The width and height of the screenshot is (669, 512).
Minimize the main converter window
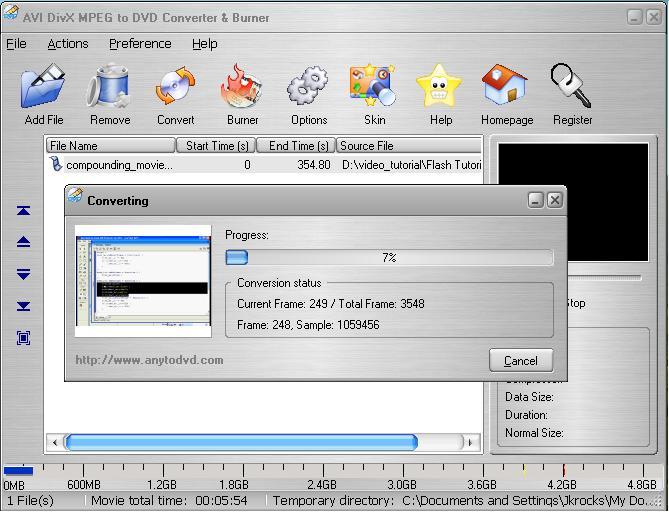tap(635, 17)
